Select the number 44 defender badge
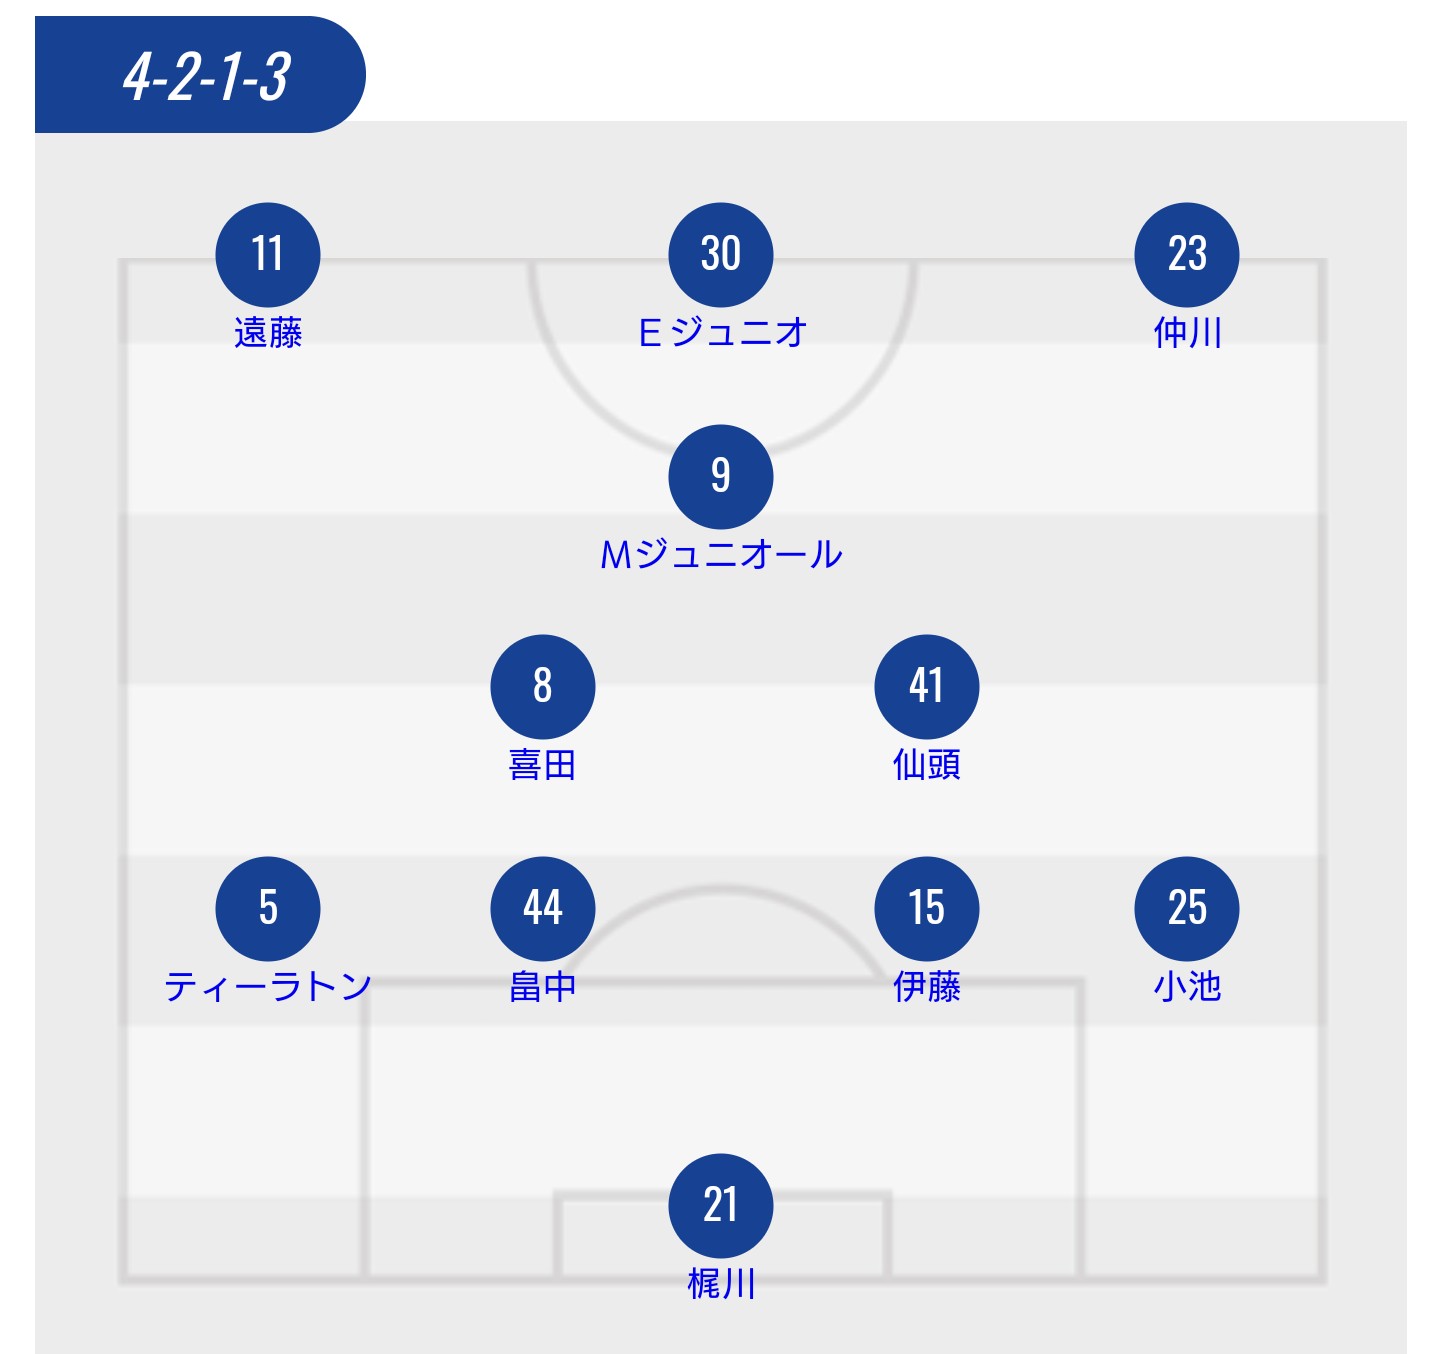 pyautogui.click(x=542, y=908)
